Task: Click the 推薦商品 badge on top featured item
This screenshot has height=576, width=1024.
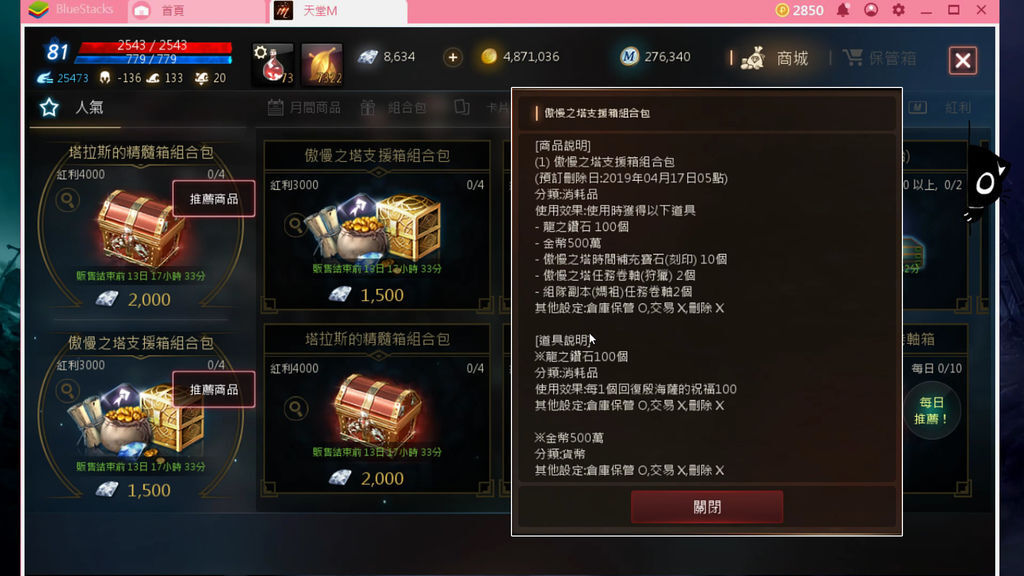Action: point(214,199)
